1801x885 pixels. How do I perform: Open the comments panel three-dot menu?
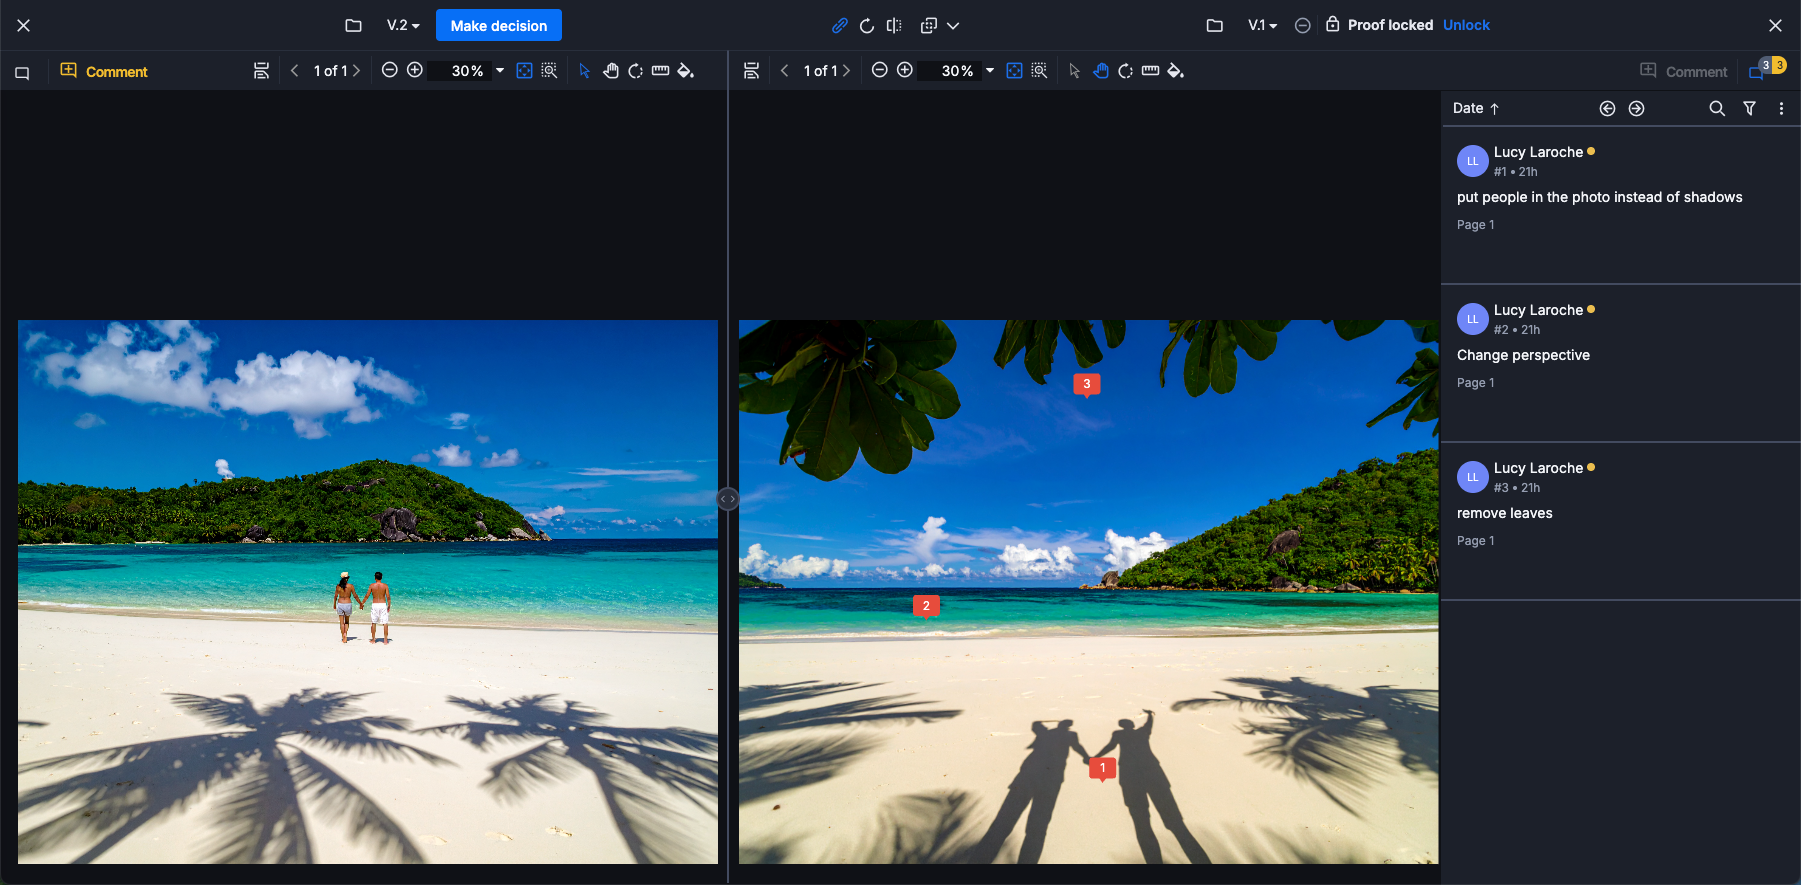[x=1781, y=108]
